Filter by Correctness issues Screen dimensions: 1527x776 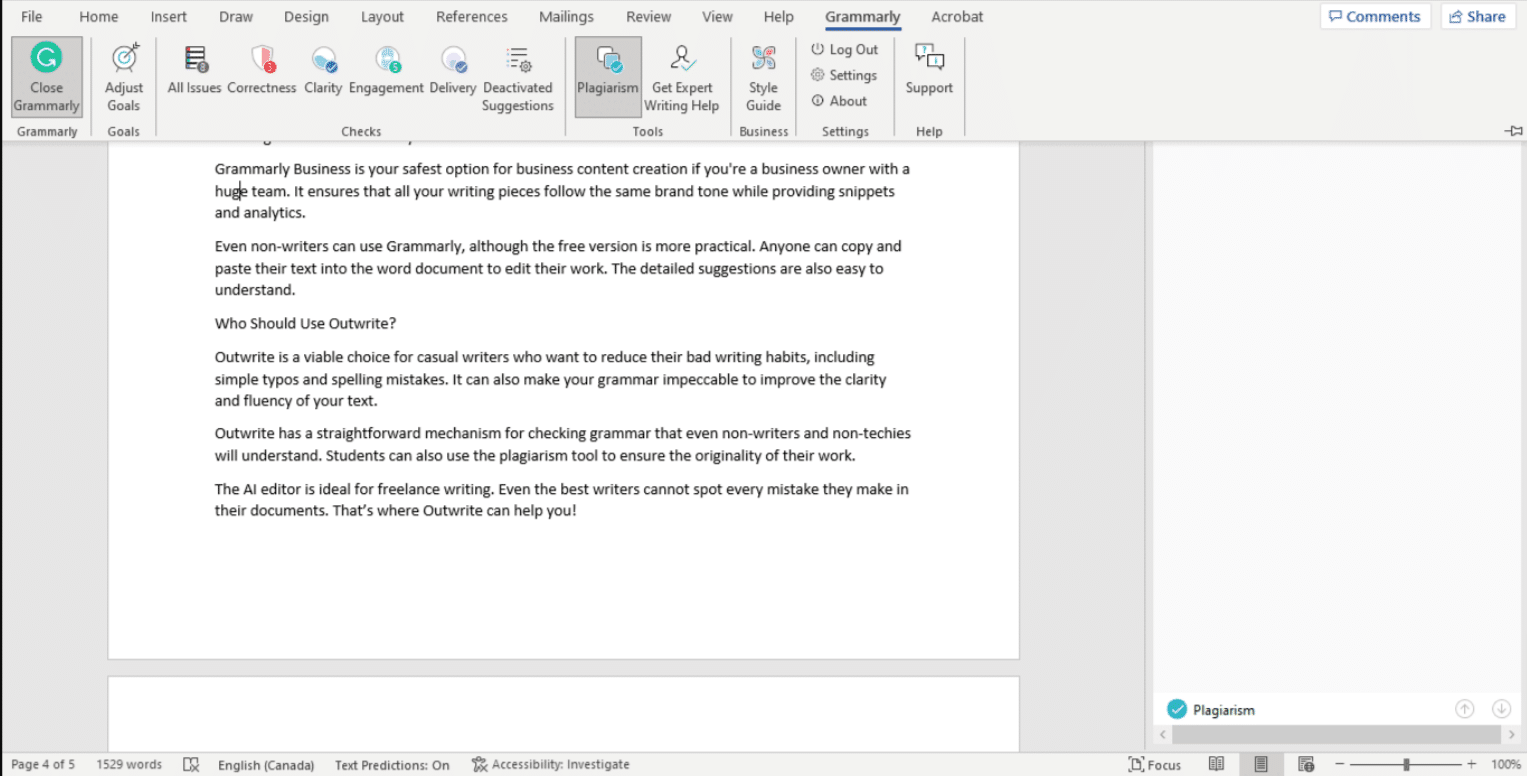point(262,70)
